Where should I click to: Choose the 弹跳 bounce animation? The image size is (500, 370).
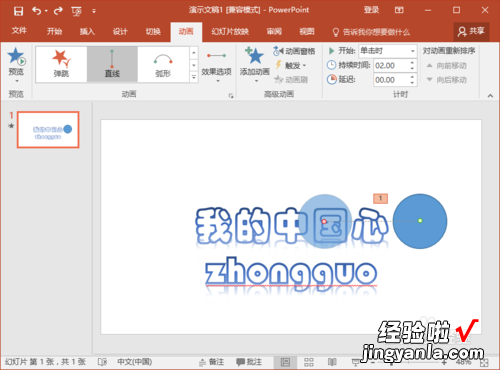tap(61, 64)
